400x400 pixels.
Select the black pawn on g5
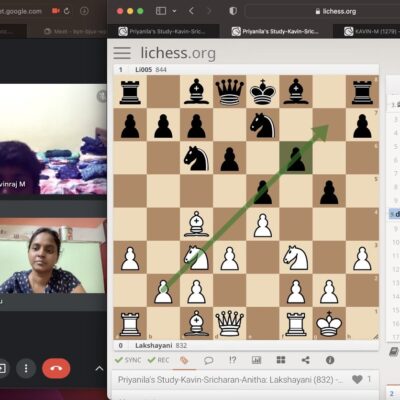[329, 191]
